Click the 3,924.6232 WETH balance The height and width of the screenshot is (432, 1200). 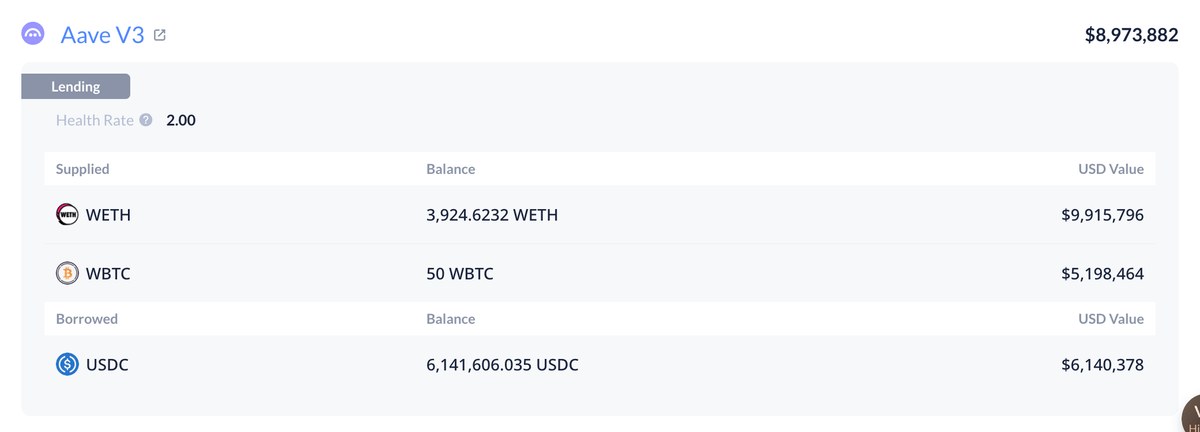click(492, 215)
